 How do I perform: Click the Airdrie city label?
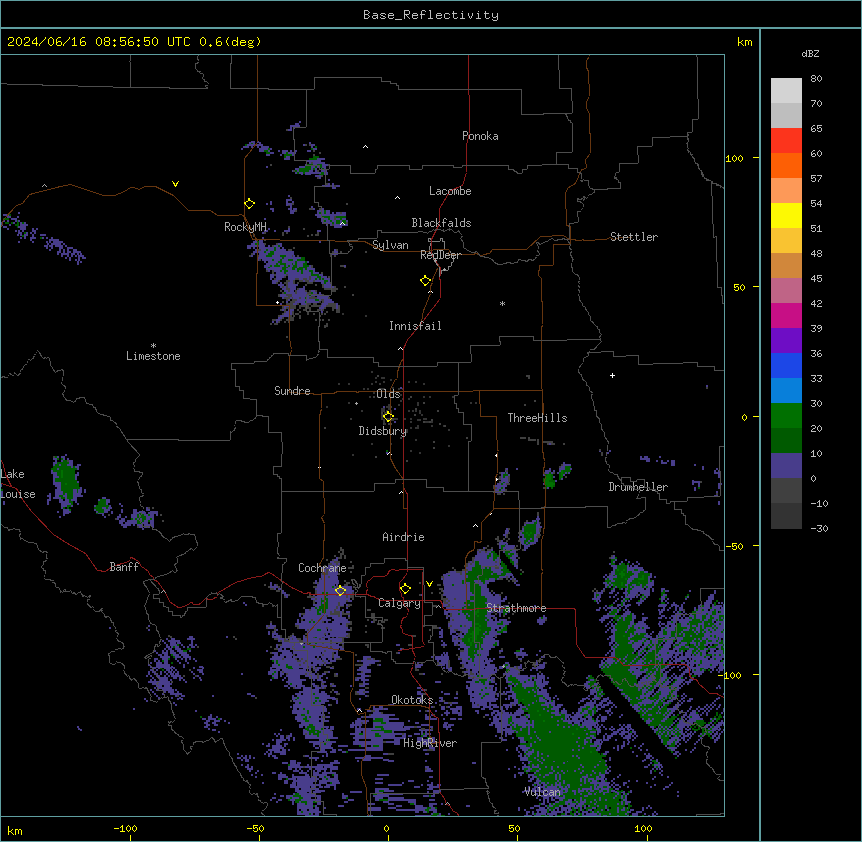[x=403, y=537]
